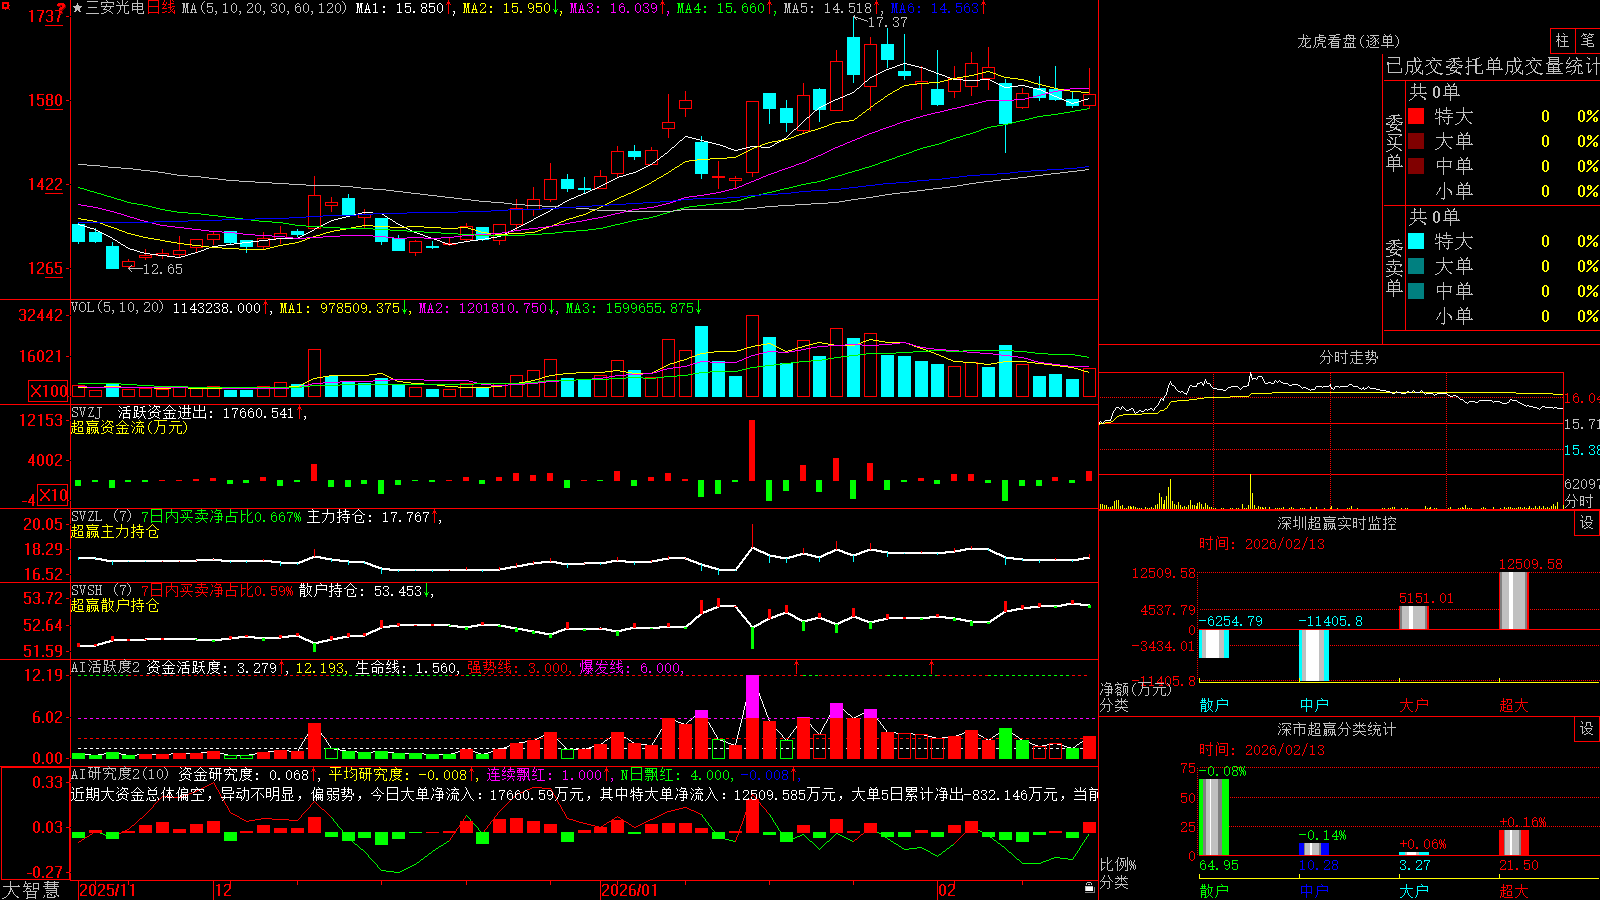The height and width of the screenshot is (900, 1600).
Task: Click the 龙虎看盘(逐单) panel title
Action: (1348, 41)
